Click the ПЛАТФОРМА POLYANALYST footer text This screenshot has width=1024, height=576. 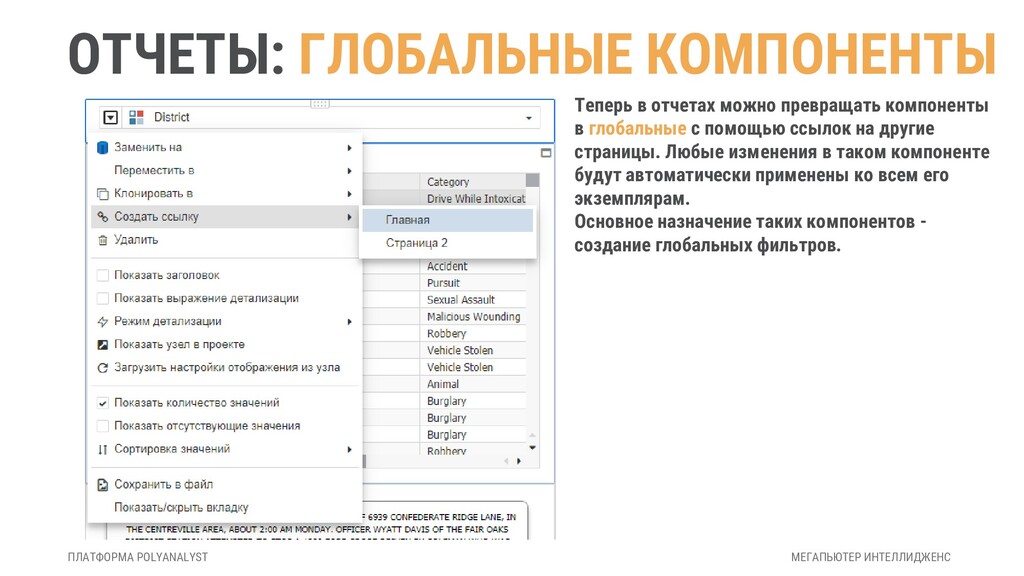138,557
